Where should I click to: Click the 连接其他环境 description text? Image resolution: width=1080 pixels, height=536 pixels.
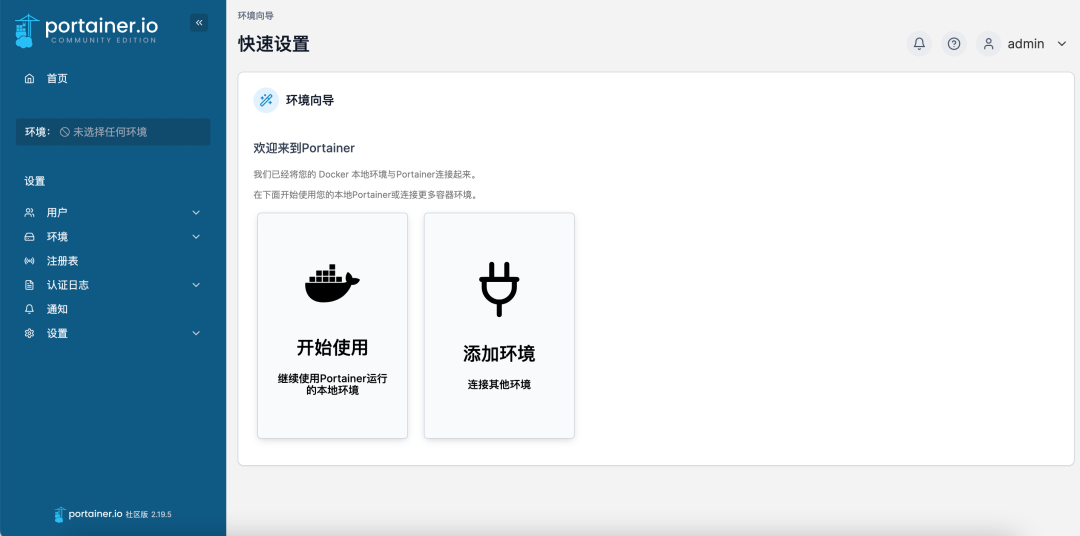499,384
